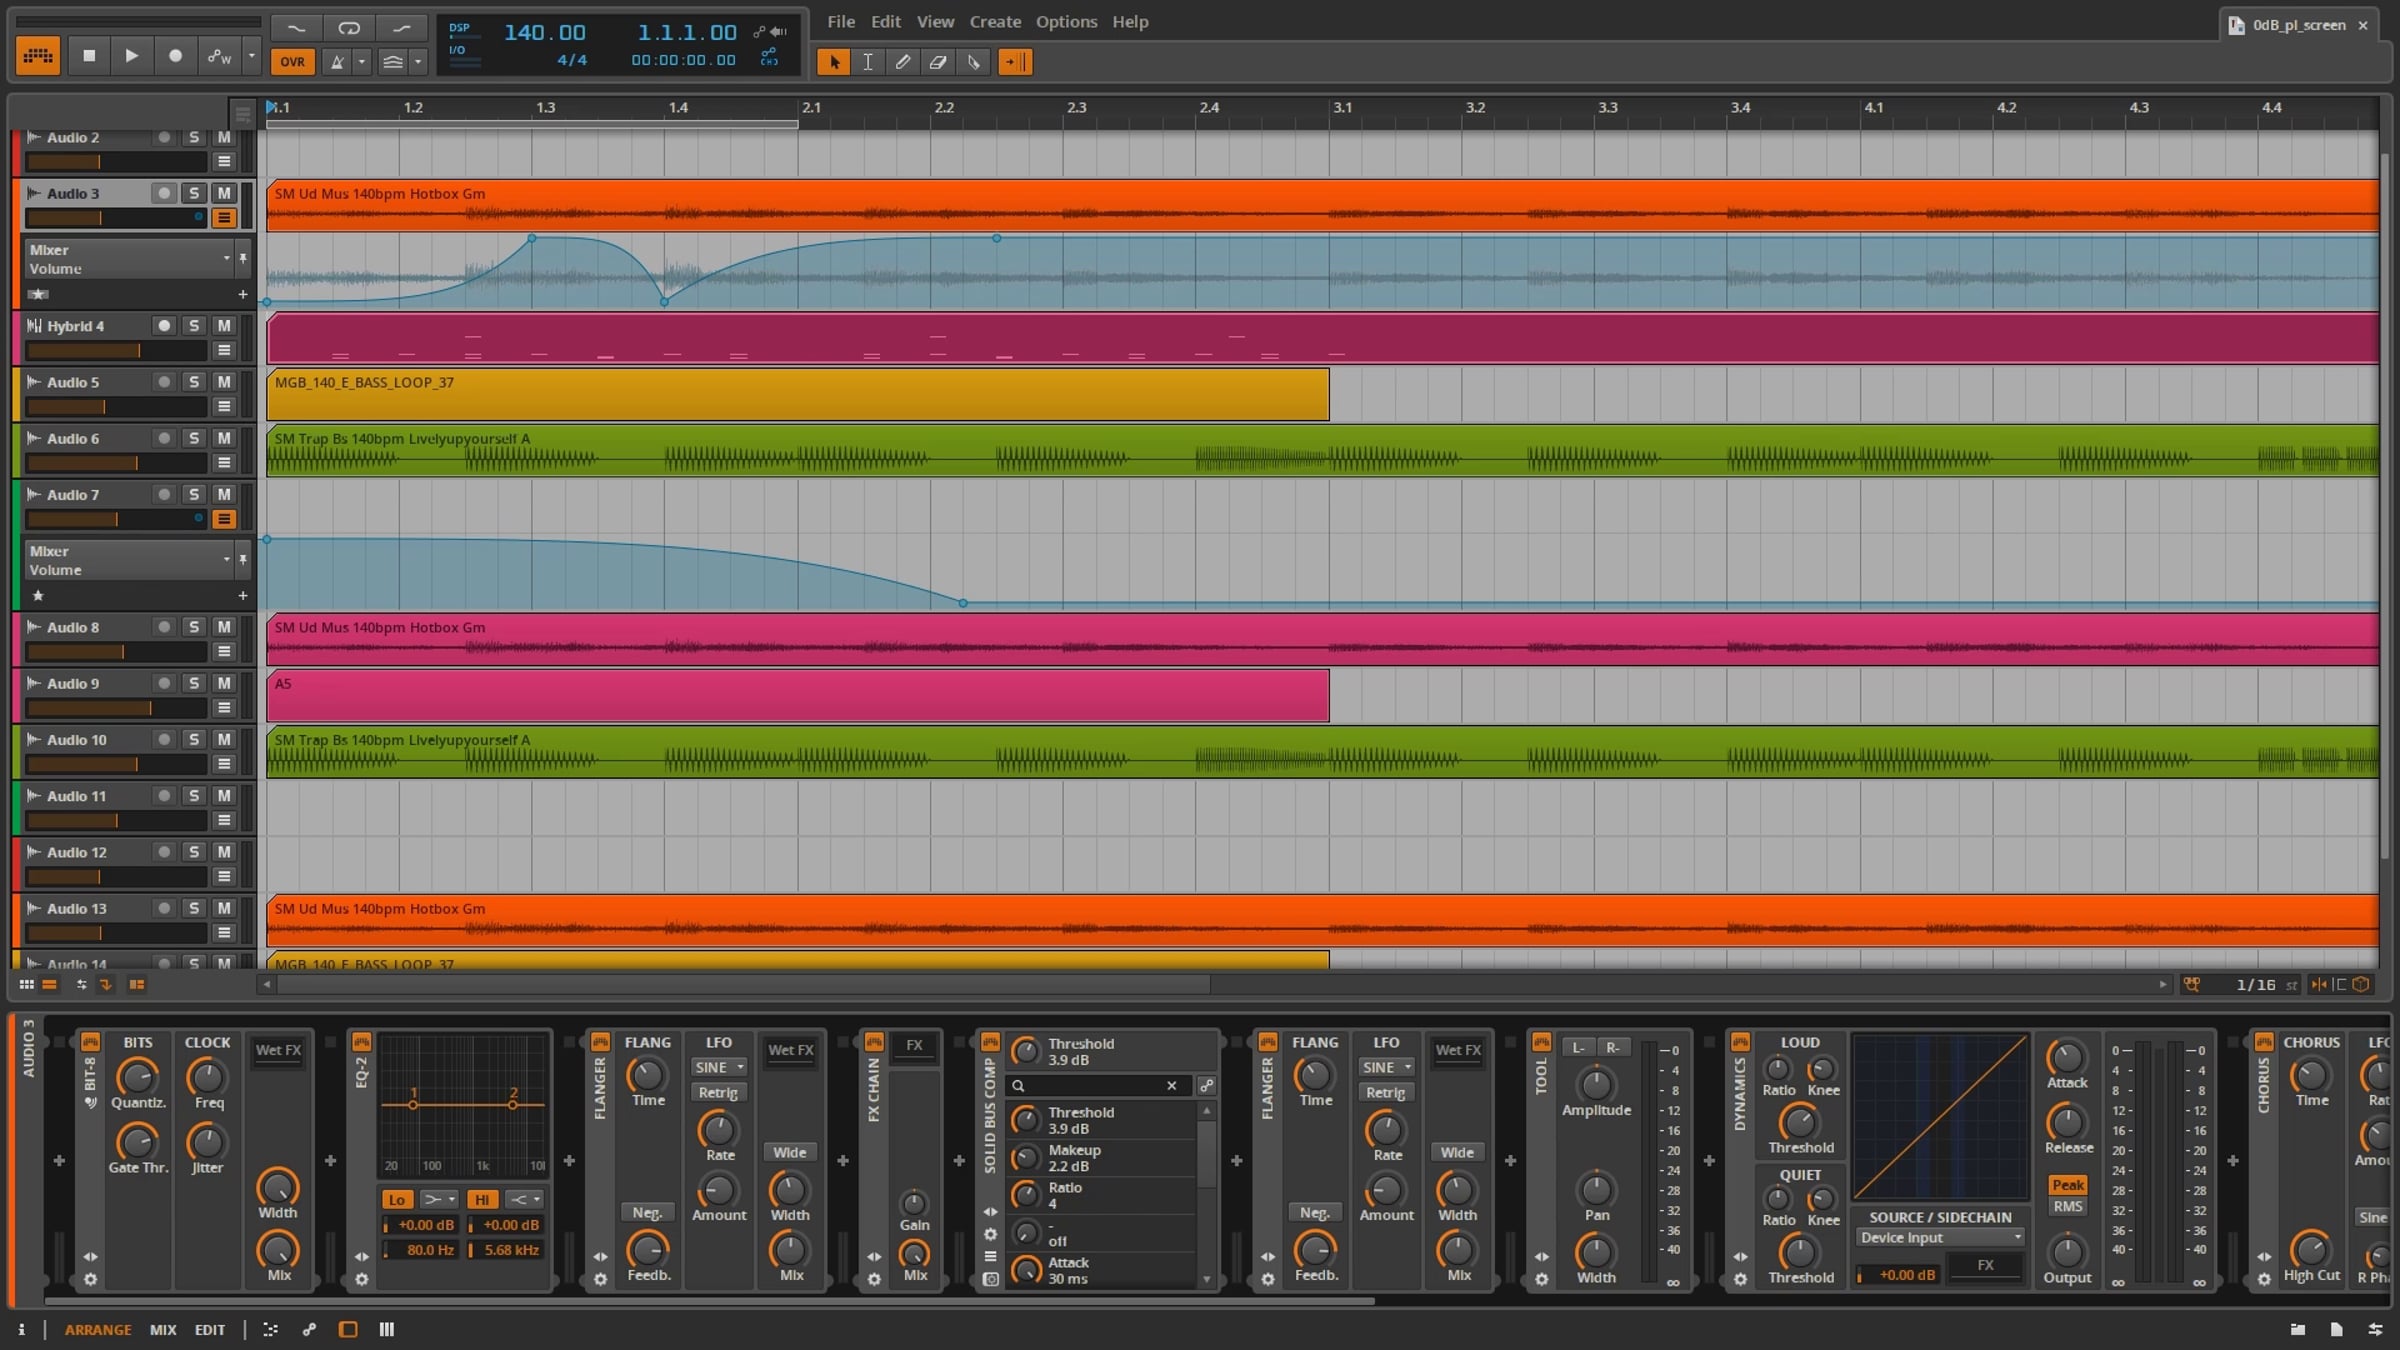Viewport: 2400px width, 1350px height.
Task: Click the tempo field showing 140.00
Action: point(544,32)
